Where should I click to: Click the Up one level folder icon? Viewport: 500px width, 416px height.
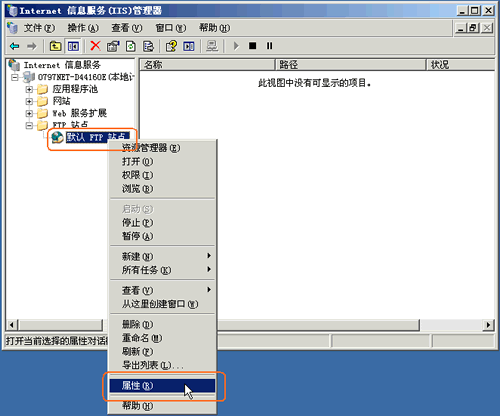[55, 46]
